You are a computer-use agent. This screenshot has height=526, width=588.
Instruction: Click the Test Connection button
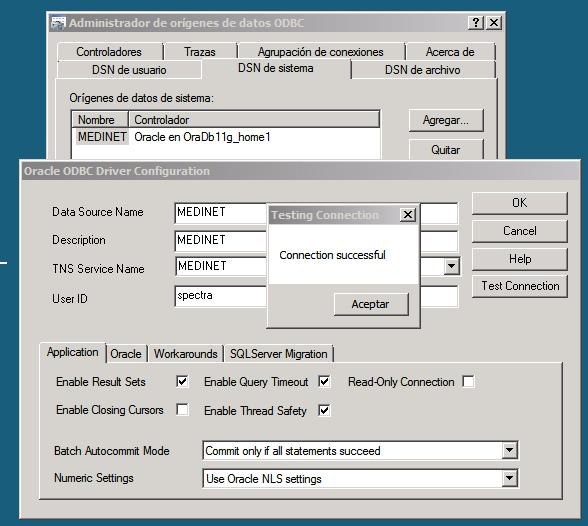tap(519, 286)
